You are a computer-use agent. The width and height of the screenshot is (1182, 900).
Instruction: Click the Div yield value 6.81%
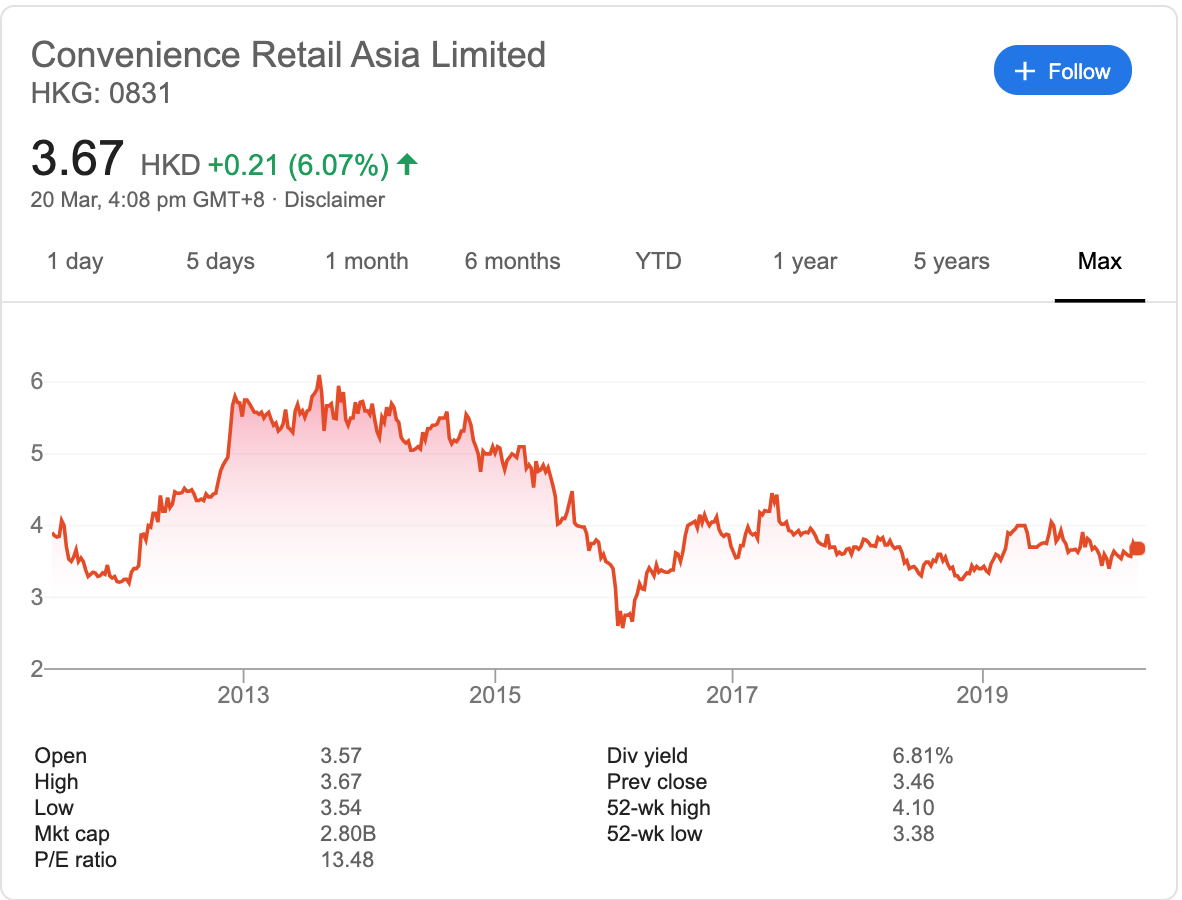point(923,755)
